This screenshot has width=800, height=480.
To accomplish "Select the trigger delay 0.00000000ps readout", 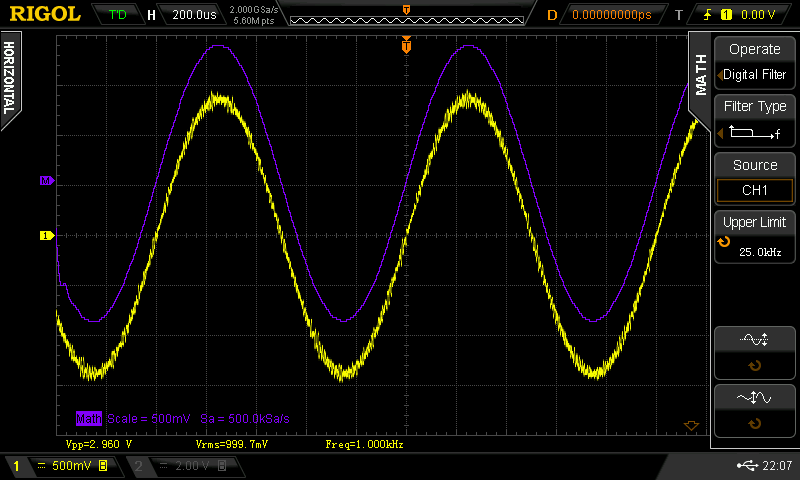I will coord(612,15).
